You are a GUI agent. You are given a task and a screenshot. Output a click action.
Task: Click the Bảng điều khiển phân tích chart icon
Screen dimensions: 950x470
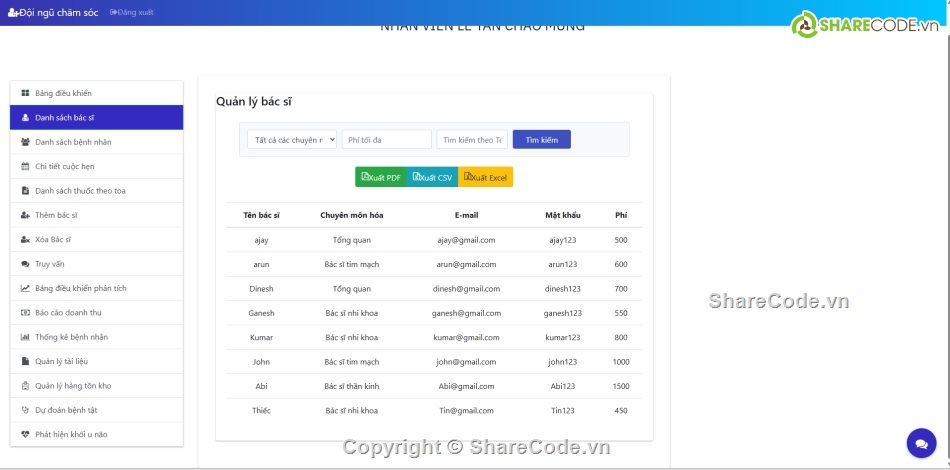(x=25, y=288)
